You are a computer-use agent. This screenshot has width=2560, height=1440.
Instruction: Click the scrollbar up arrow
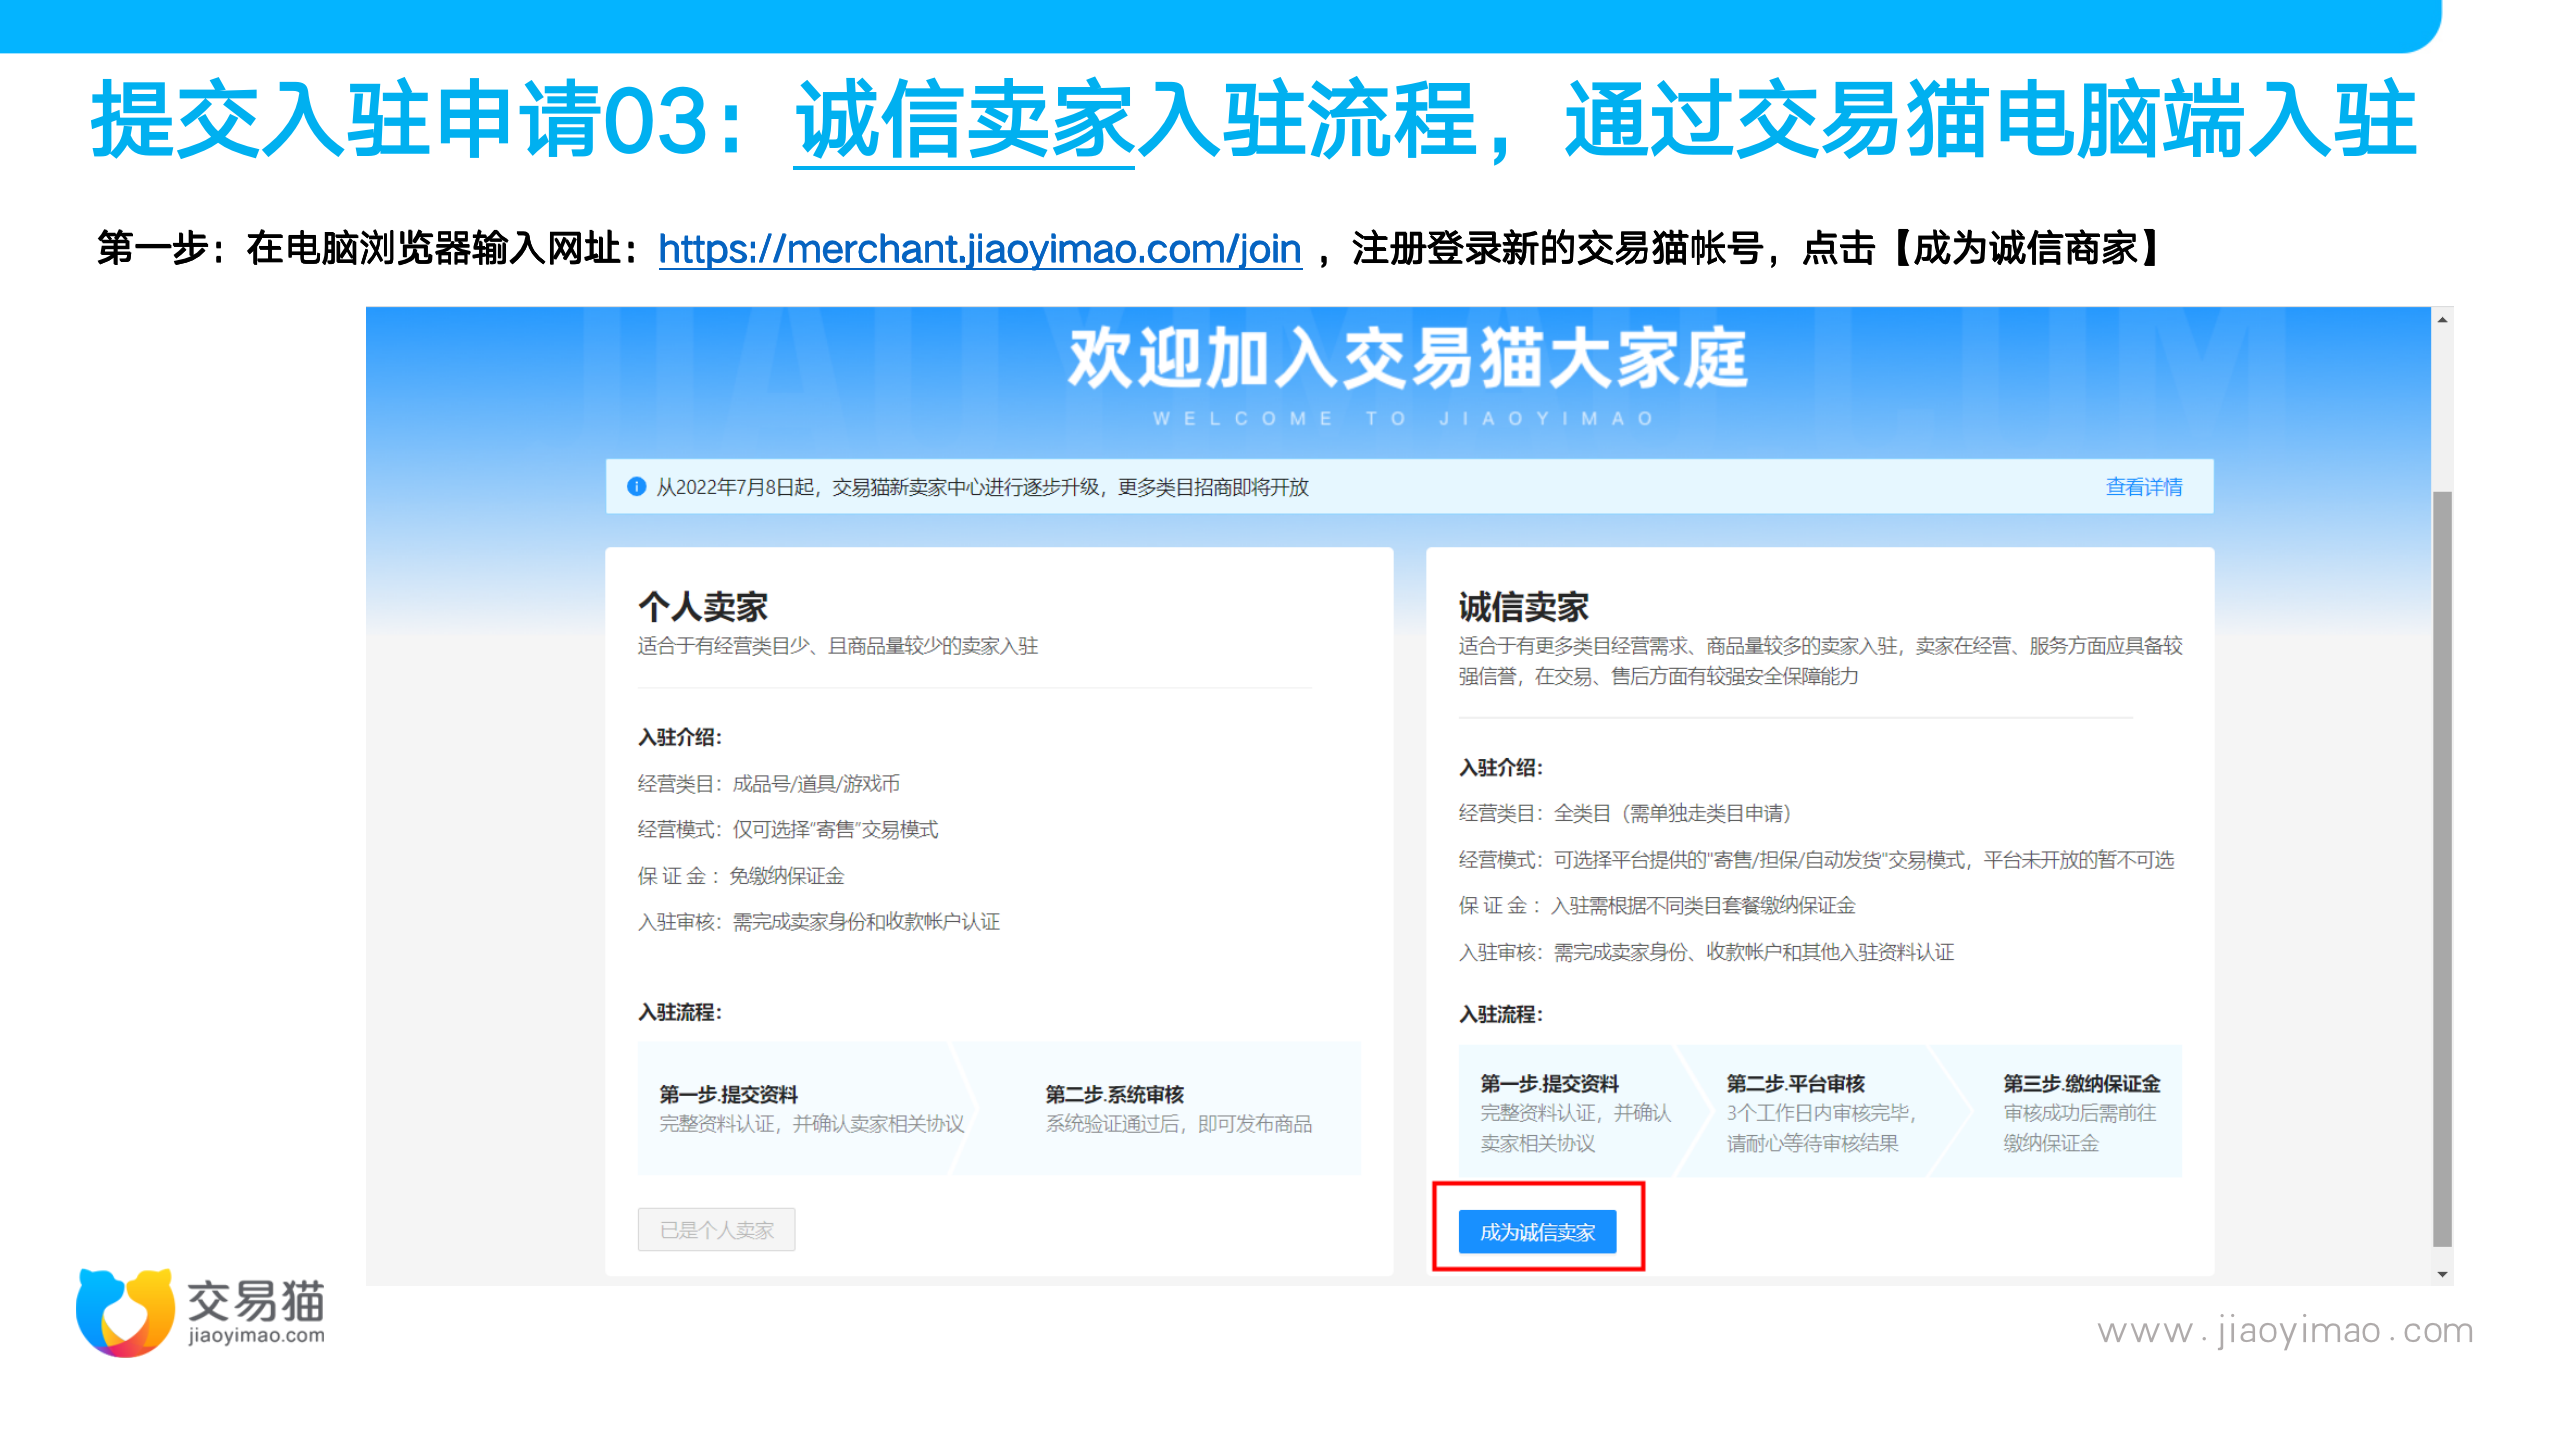pyautogui.click(x=2443, y=319)
